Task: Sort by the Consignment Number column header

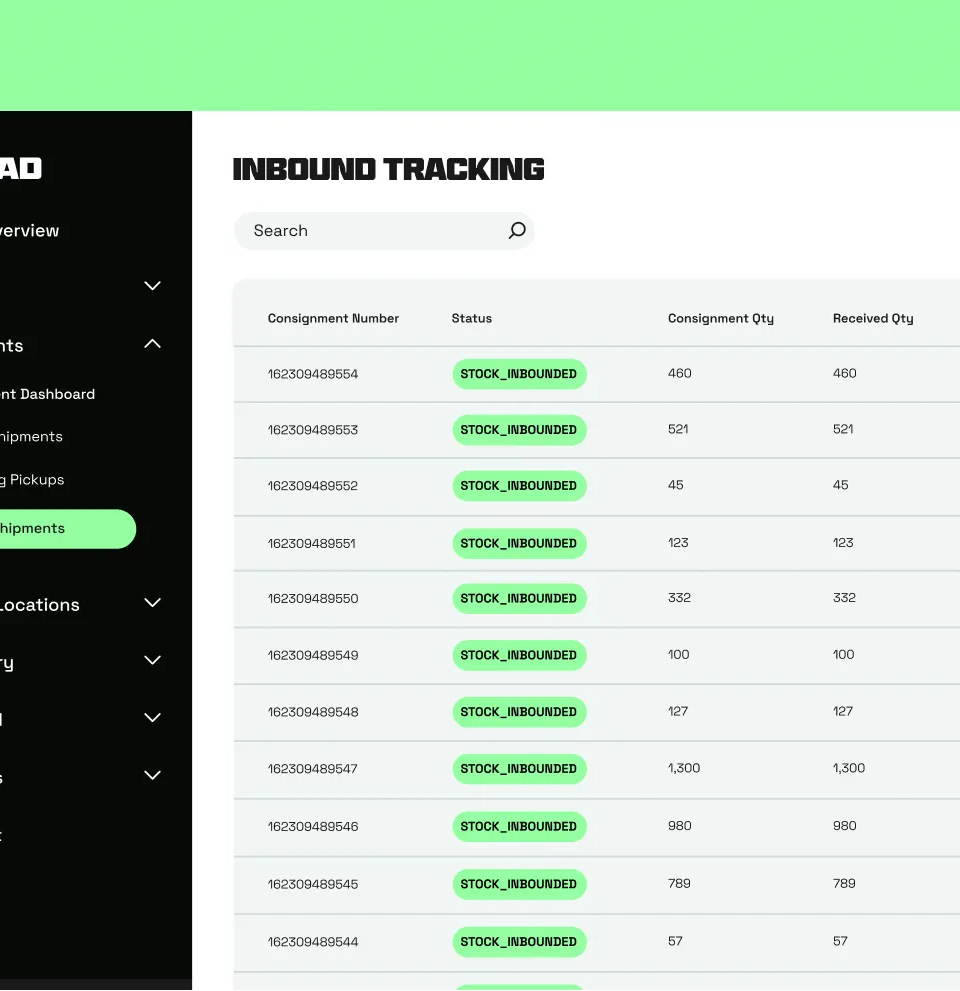Action: (x=333, y=318)
